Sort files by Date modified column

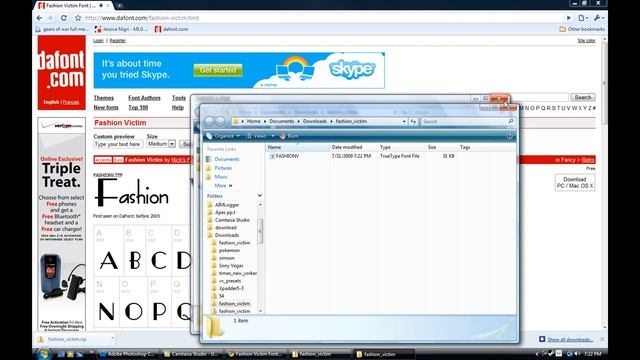tap(353, 147)
